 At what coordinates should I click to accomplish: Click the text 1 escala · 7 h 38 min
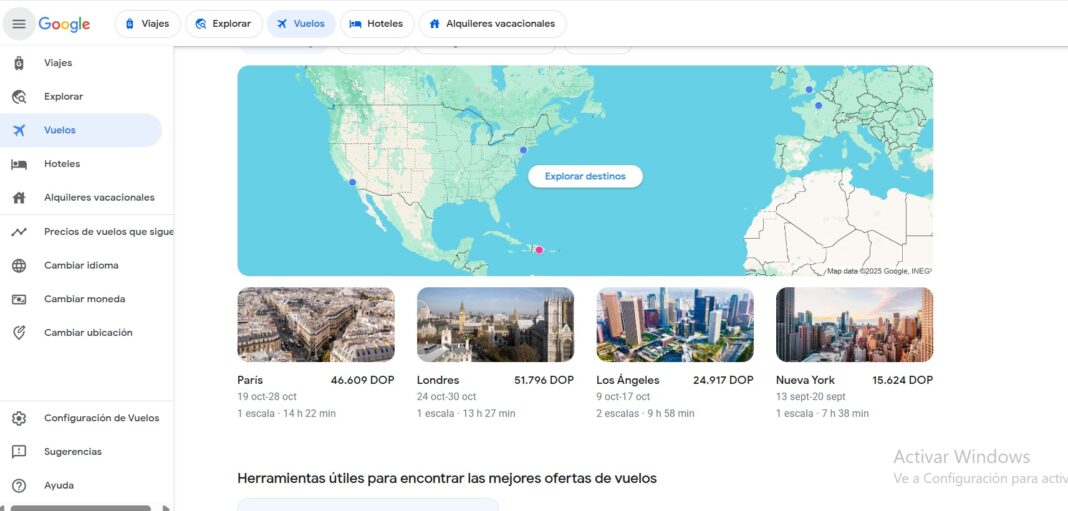(823, 414)
